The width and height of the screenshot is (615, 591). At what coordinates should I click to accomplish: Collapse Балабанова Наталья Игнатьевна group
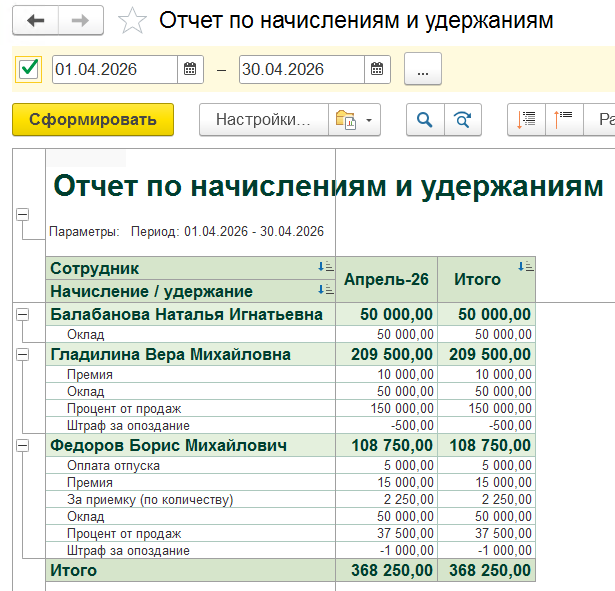click(x=23, y=315)
